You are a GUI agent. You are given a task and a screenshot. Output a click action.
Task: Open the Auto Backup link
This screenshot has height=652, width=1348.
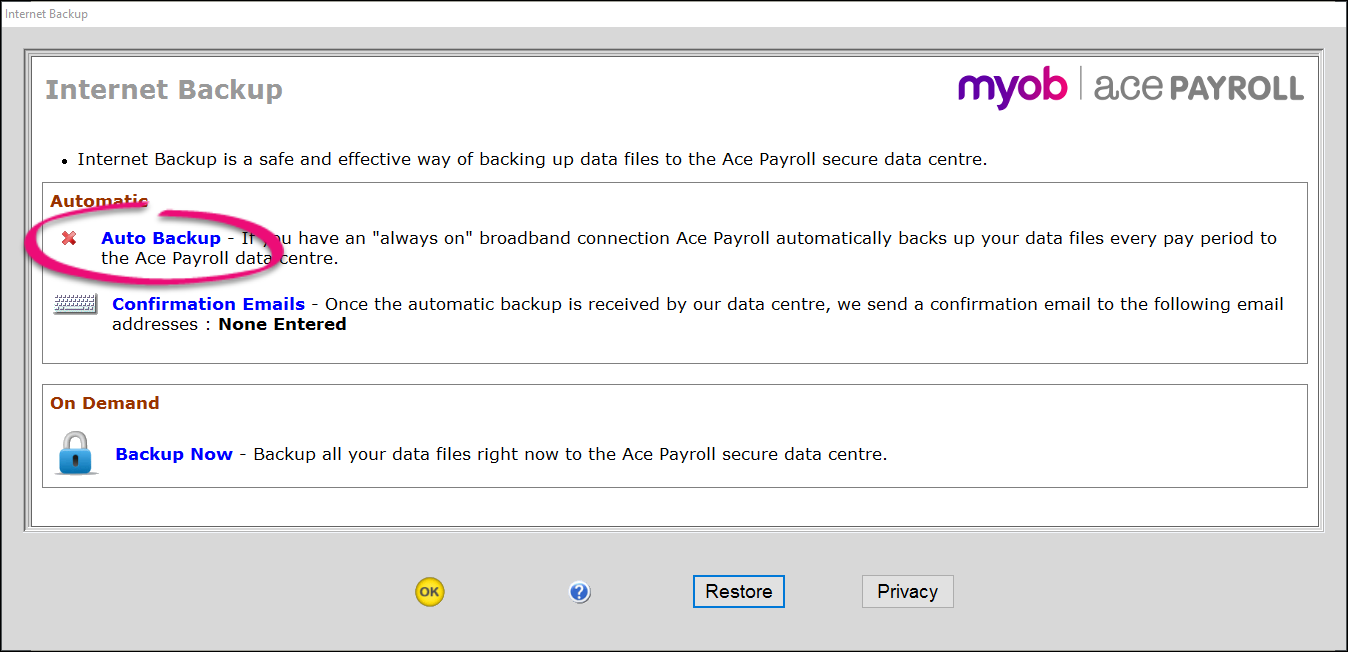(161, 238)
